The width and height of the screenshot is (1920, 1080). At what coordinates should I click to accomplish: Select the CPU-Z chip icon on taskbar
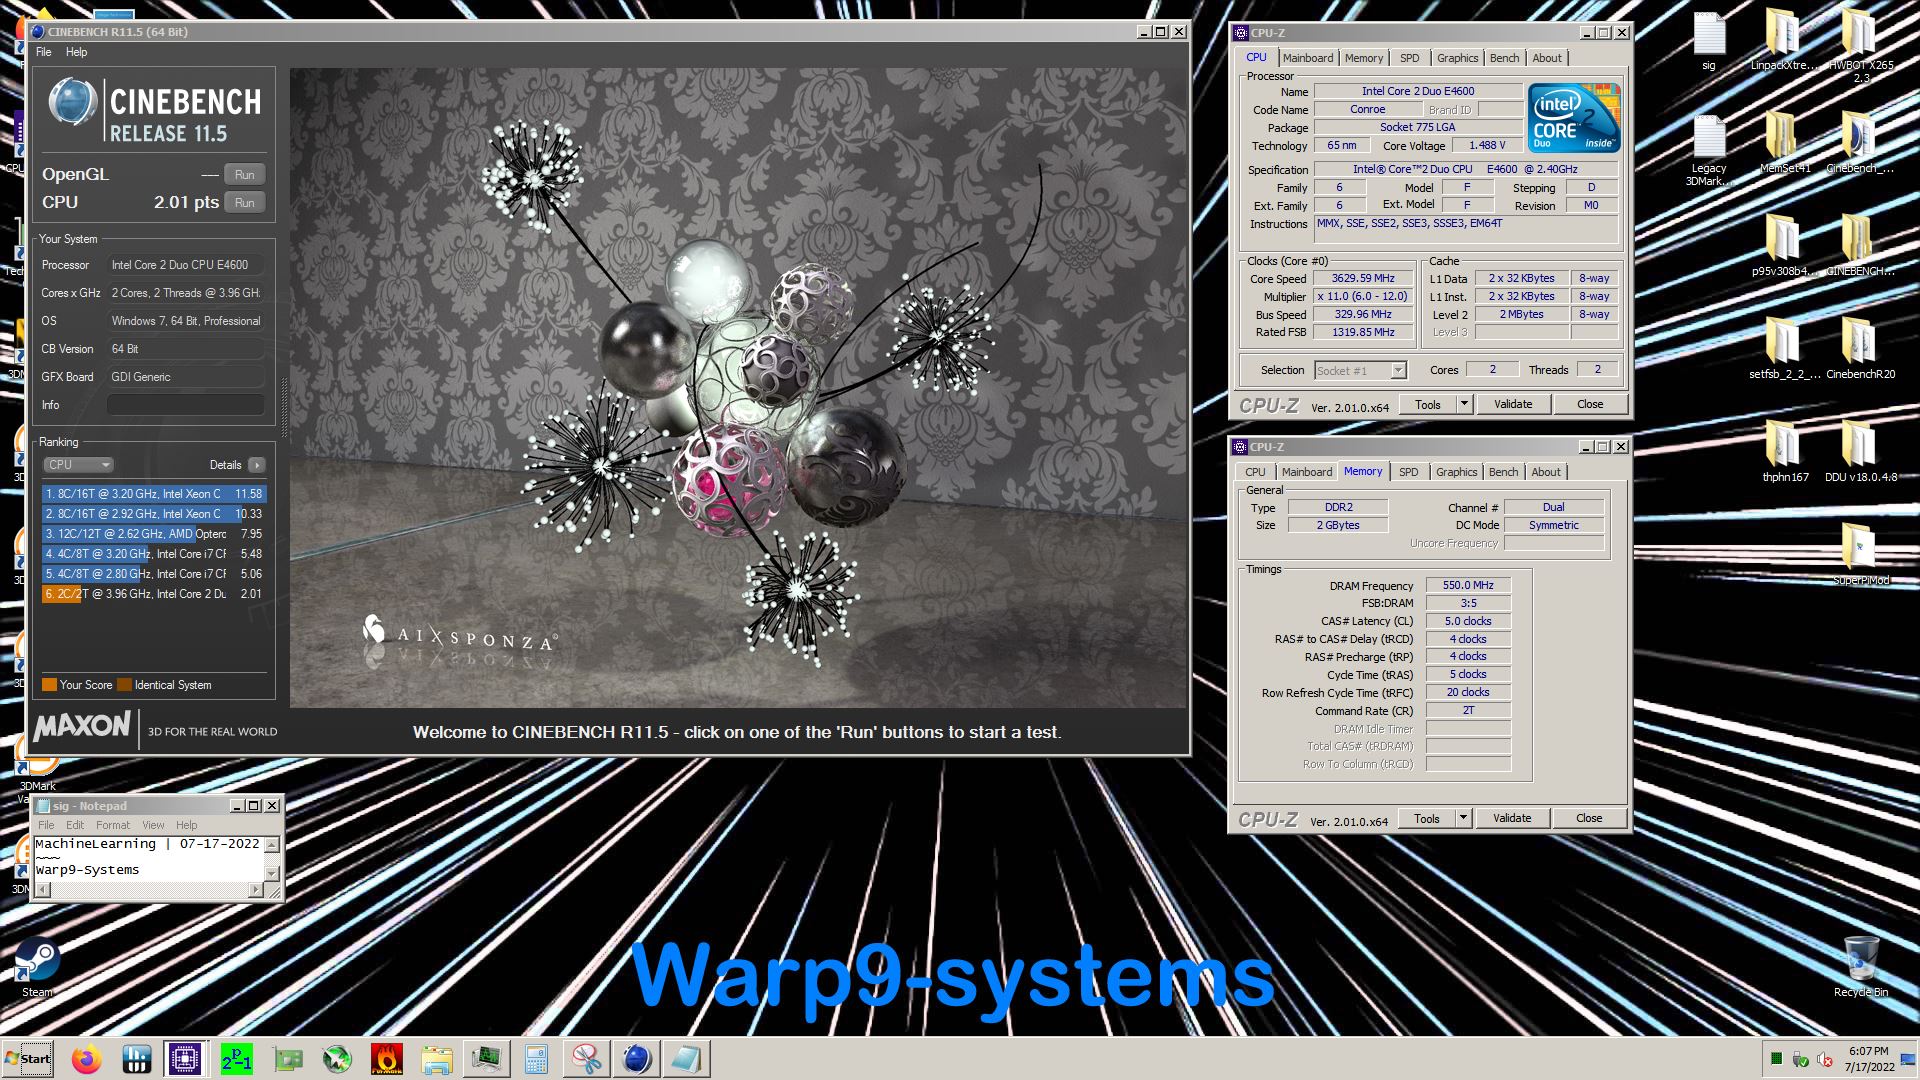click(185, 1059)
